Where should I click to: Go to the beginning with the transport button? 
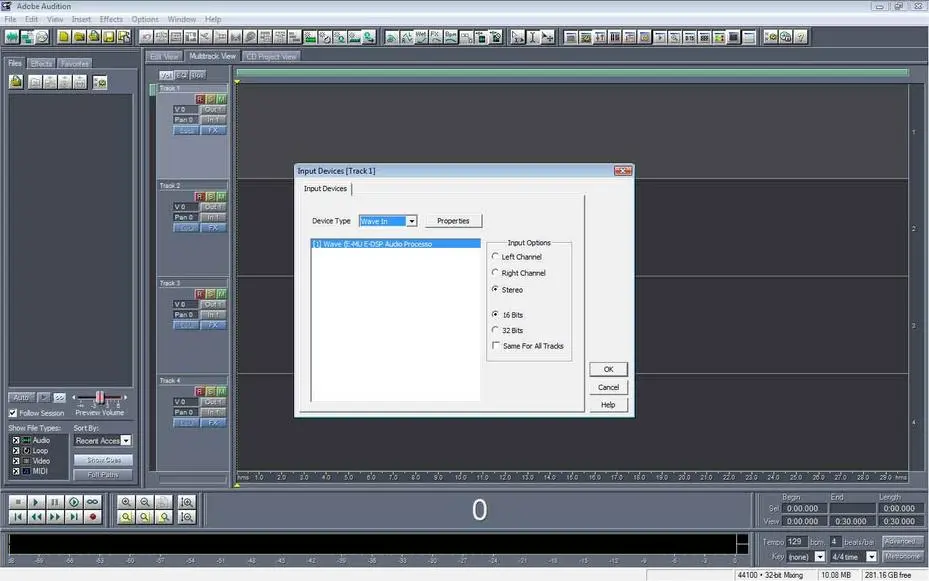point(18,517)
